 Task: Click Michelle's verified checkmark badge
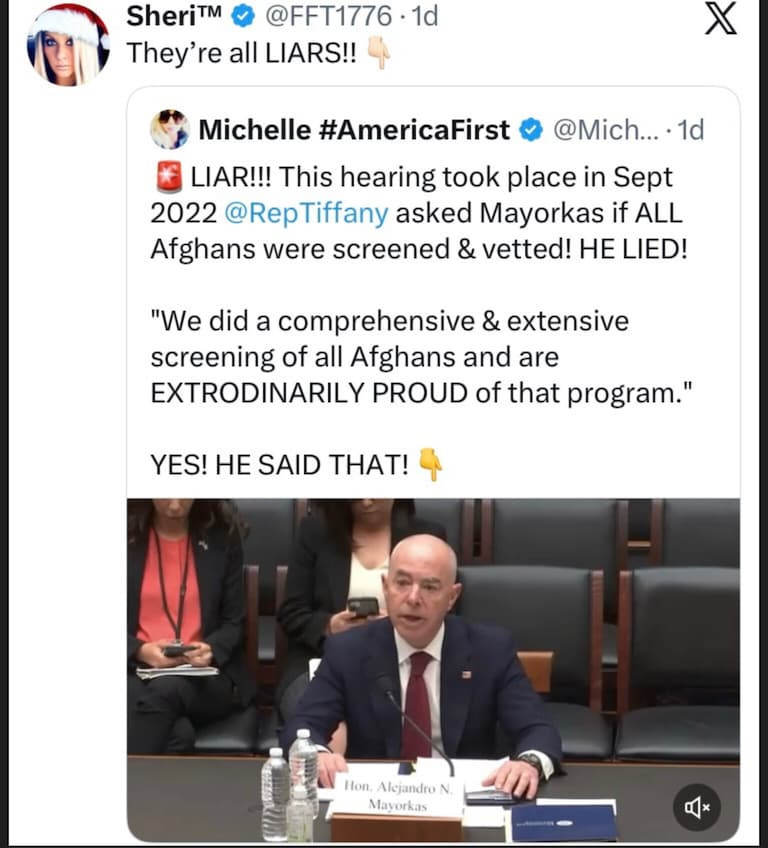click(x=533, y=130)
